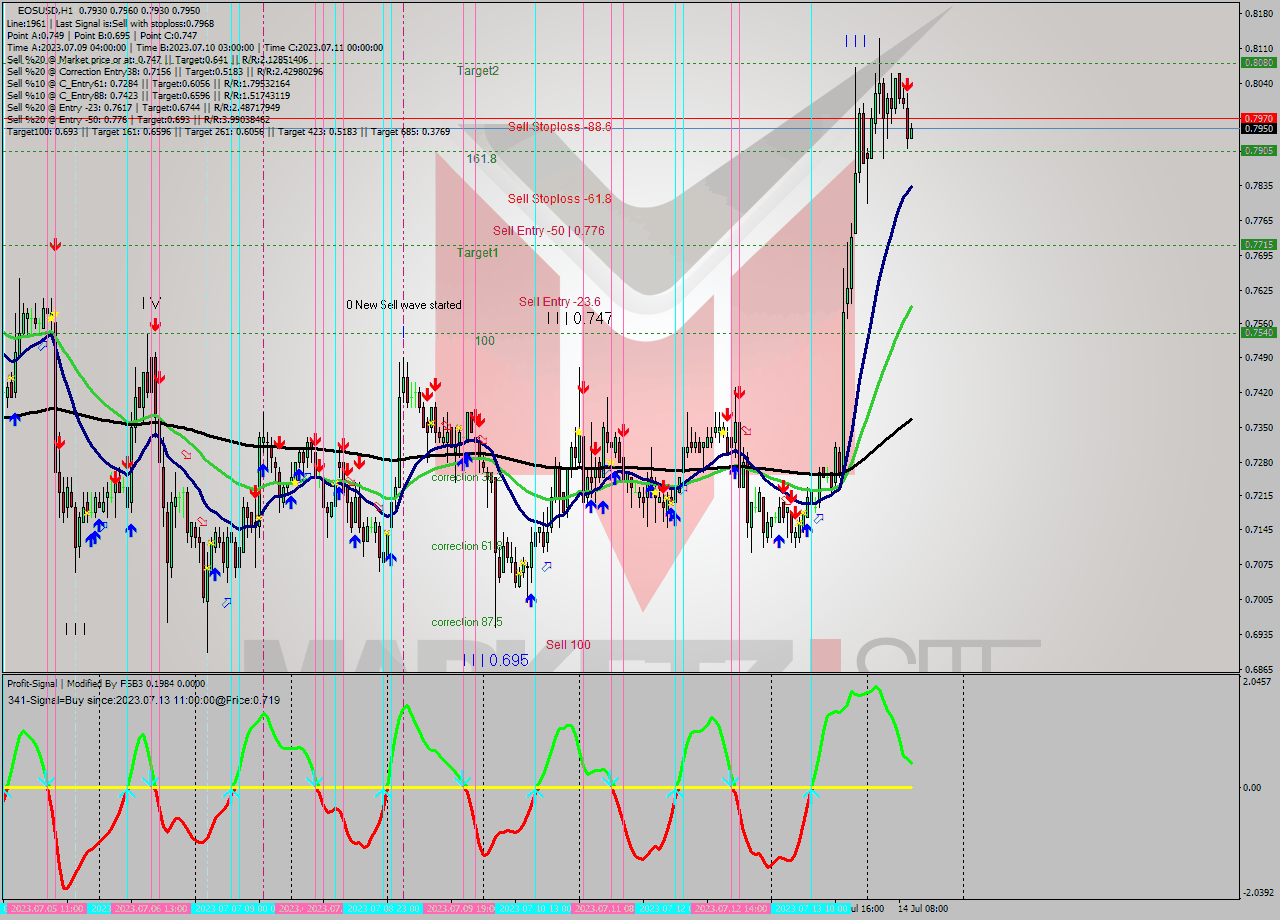Viewport: 1280px width, 920px height.
Task: Click the black 0.7950 current price tag
Action: [x=1258, y=128]
